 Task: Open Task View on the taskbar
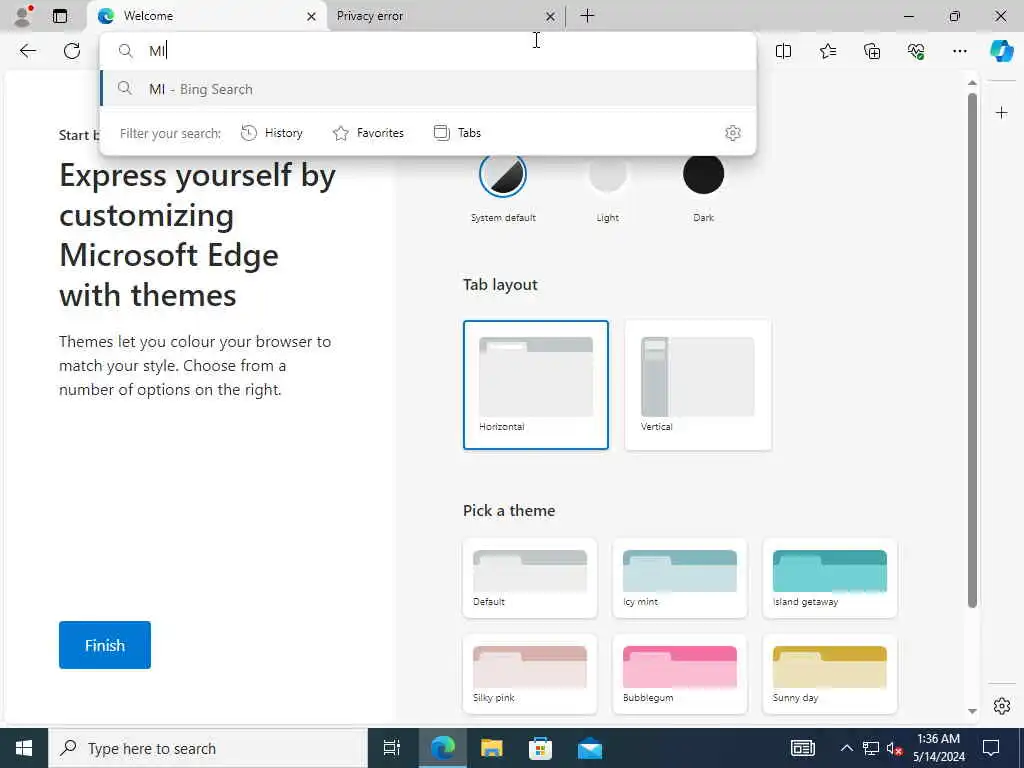[x=392, y=748]
